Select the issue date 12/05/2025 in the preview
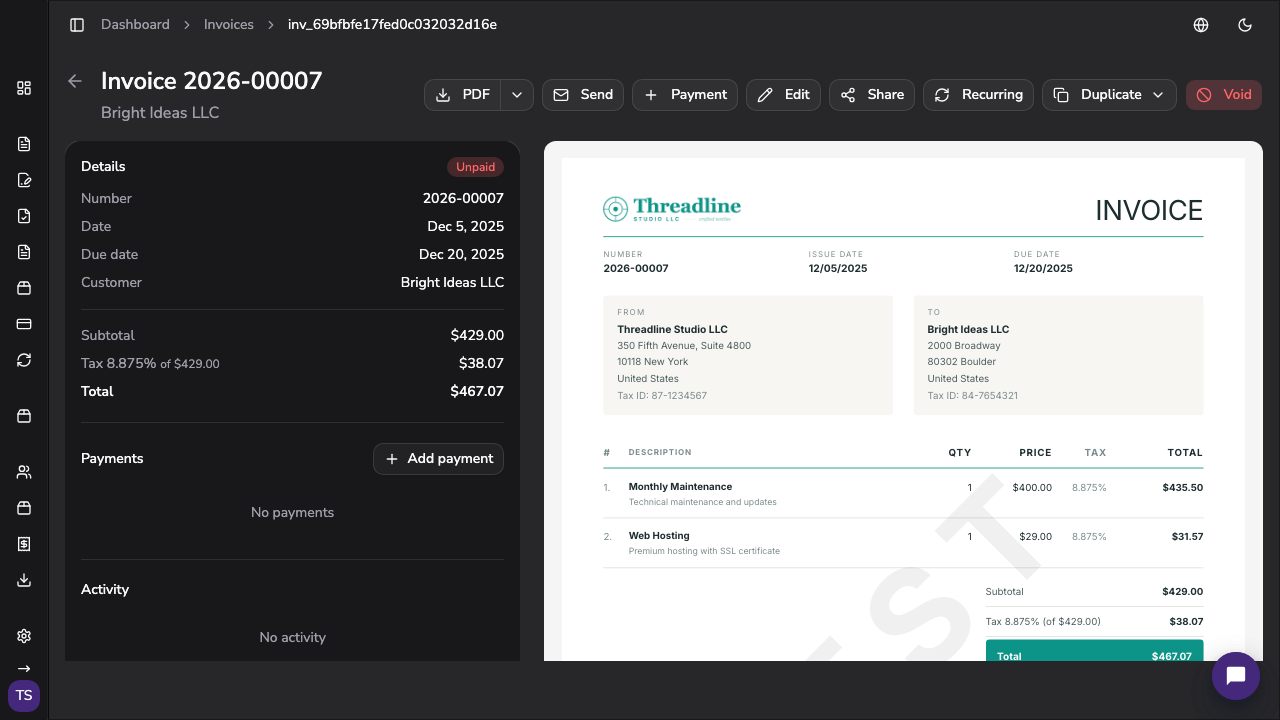The height and width of the screenshot is (720, 1280). 838,269
